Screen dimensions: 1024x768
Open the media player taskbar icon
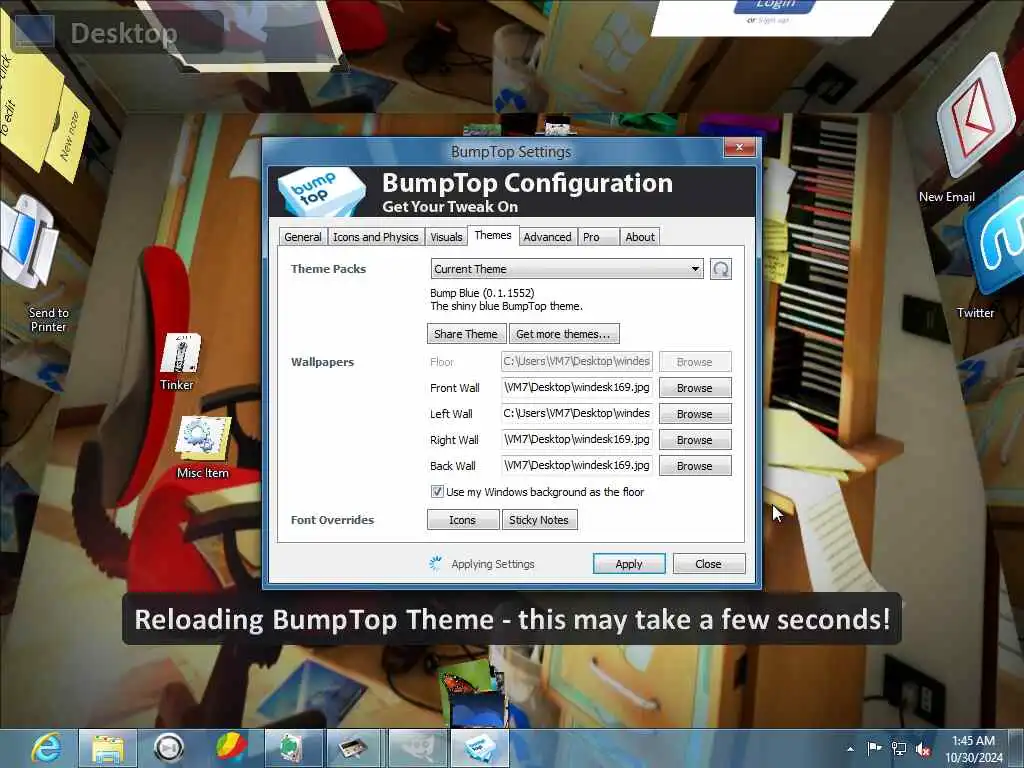168,748
